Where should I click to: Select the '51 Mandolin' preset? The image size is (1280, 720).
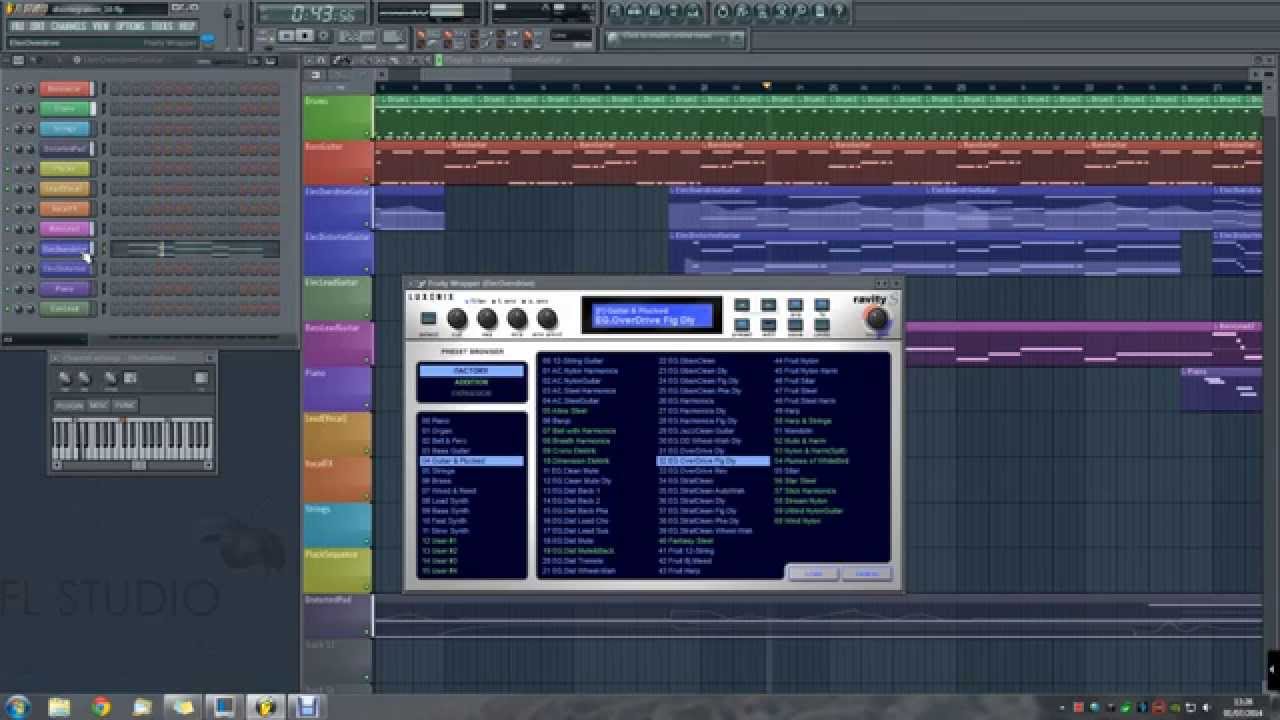tap(794, 431)
